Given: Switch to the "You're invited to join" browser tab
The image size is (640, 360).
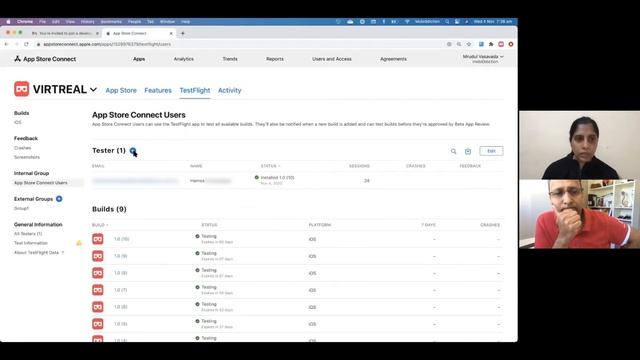Looking at the screenshot, I should (x=64, y=33).
